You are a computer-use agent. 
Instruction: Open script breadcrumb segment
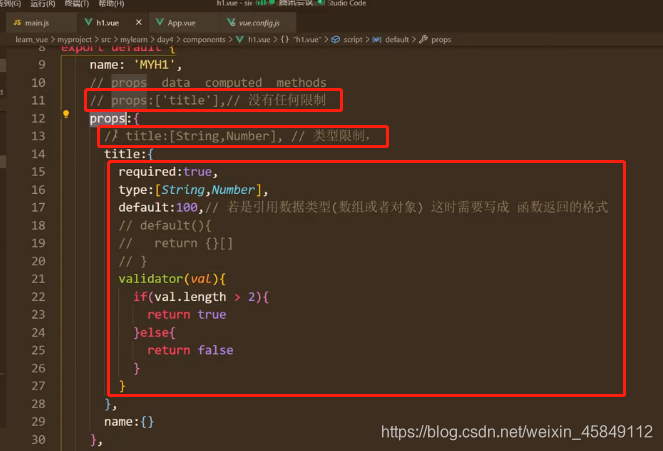pos(353,40)
